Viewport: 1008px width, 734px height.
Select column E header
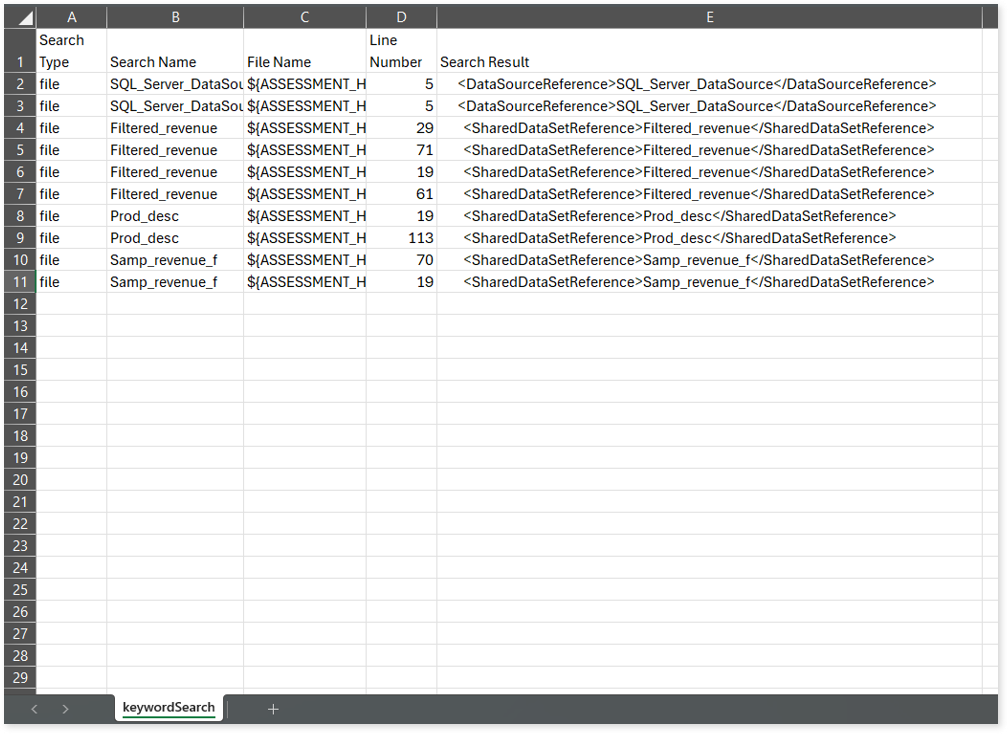point(709,17)
